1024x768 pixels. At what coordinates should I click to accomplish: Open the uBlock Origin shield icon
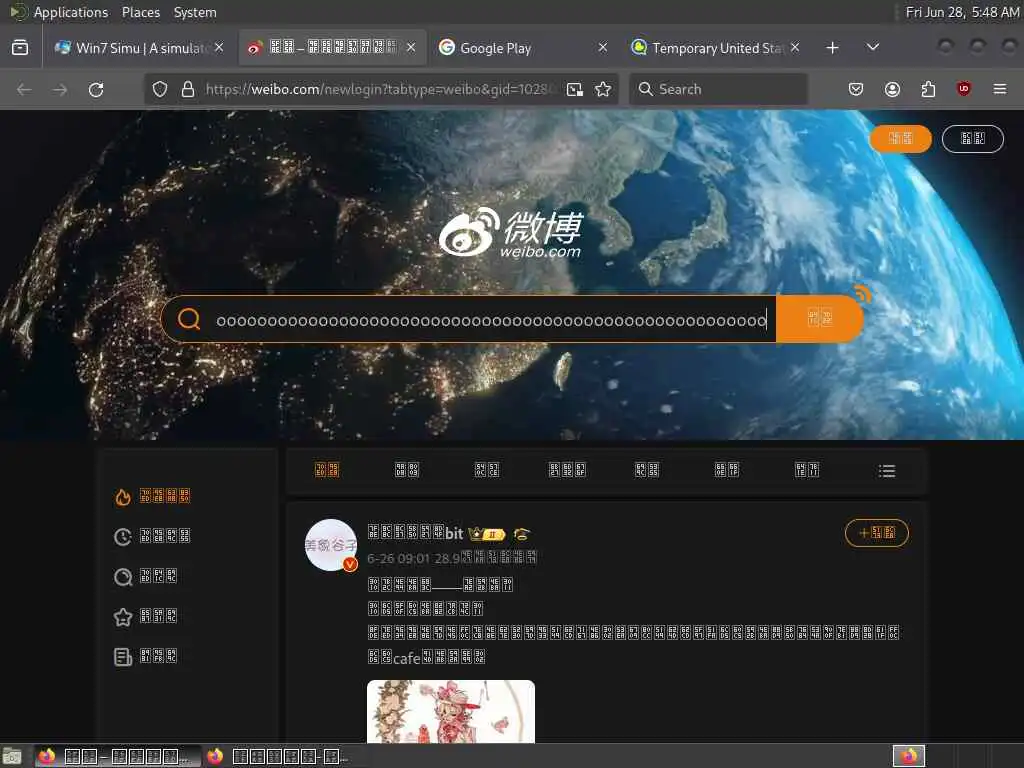(x=963, y=89)
